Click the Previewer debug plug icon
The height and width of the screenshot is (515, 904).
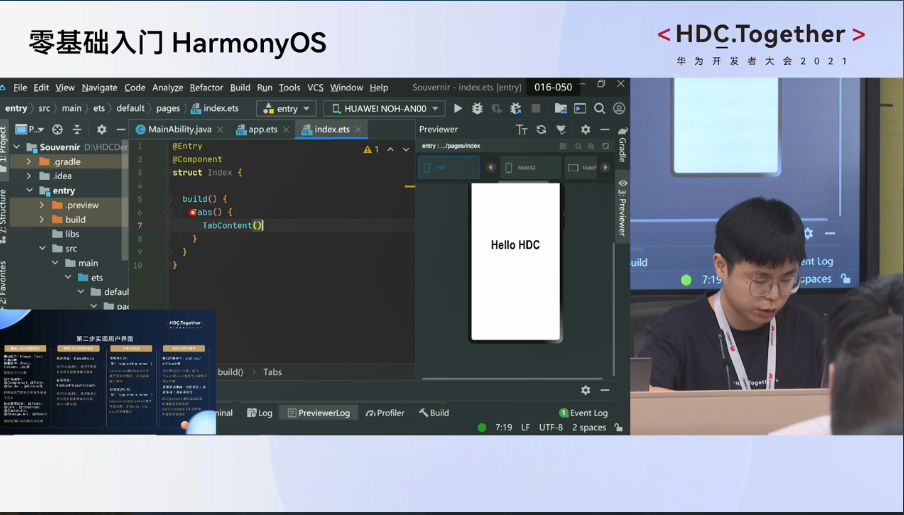click(561, 129)
